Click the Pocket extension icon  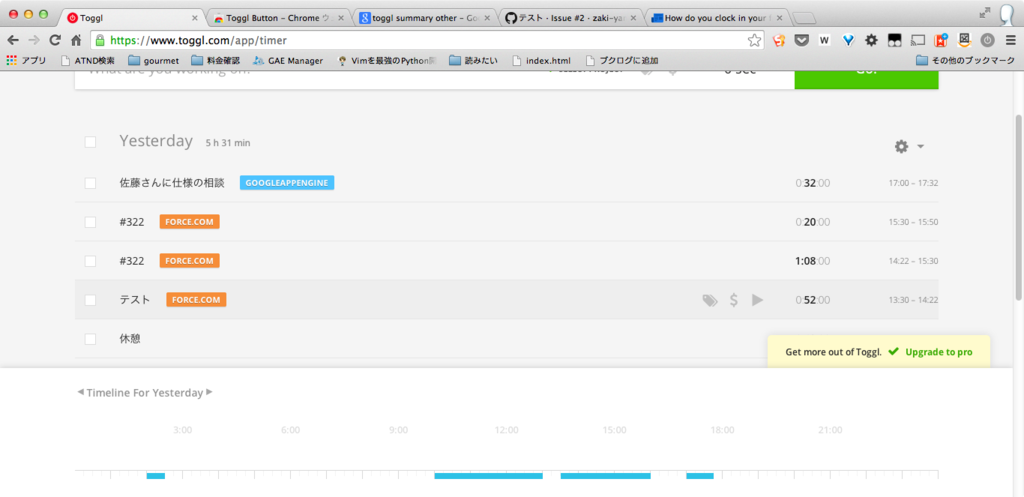coord(801,40)
